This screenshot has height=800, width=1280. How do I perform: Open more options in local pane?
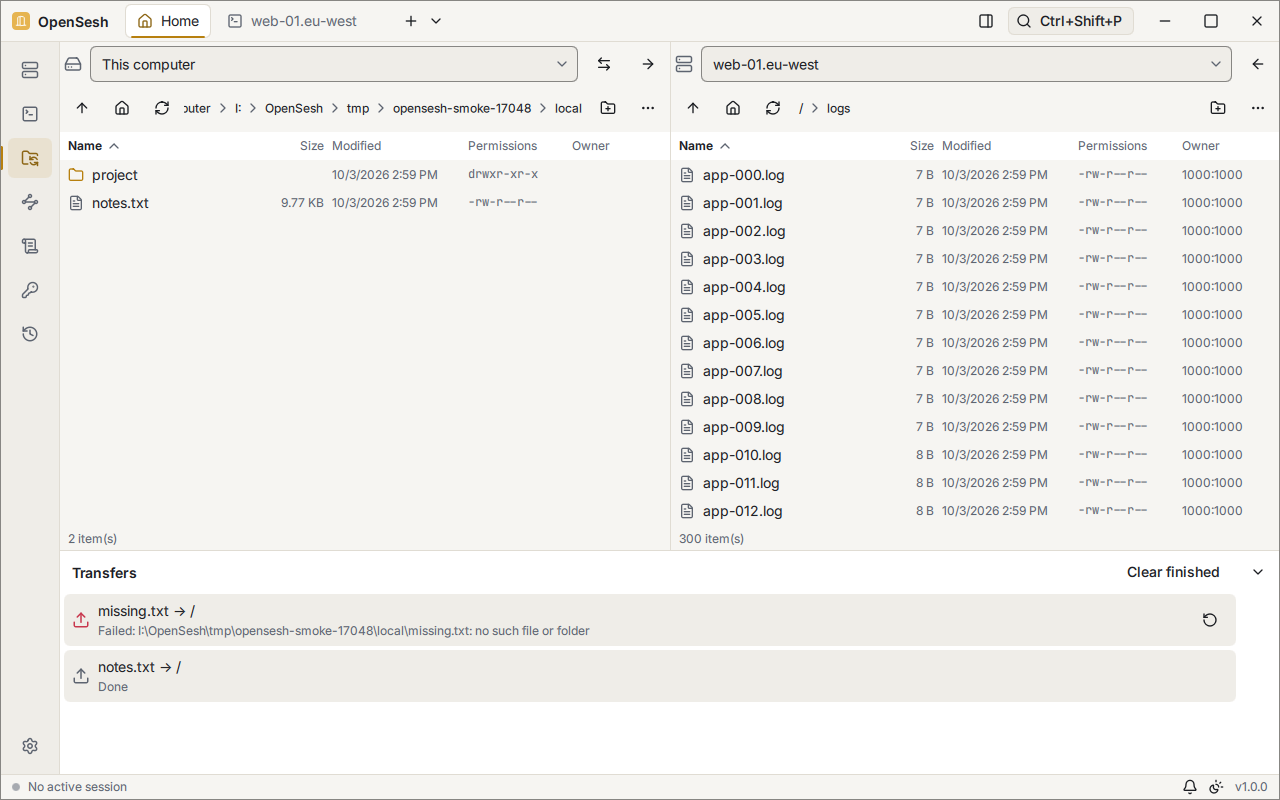648,108
